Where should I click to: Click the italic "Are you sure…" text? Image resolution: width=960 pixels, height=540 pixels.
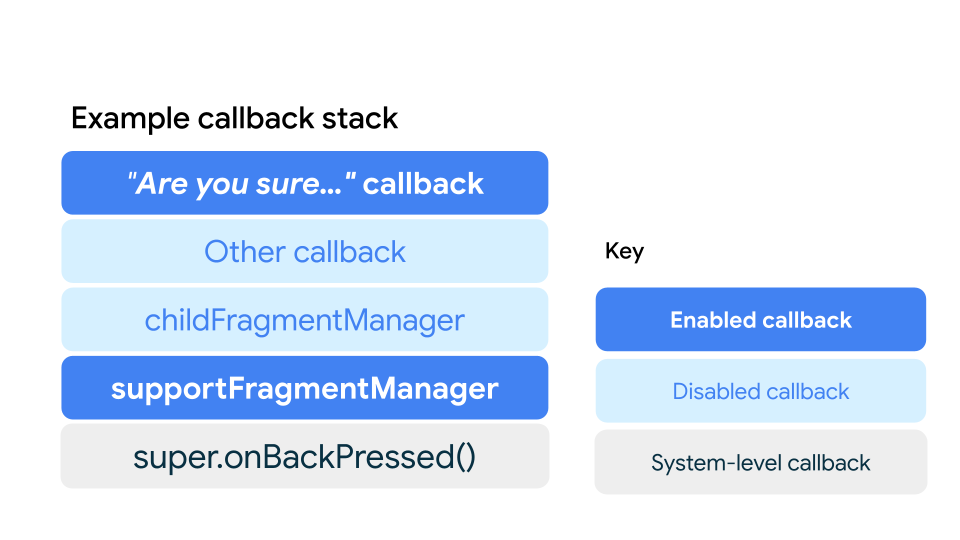click(240, 183)
